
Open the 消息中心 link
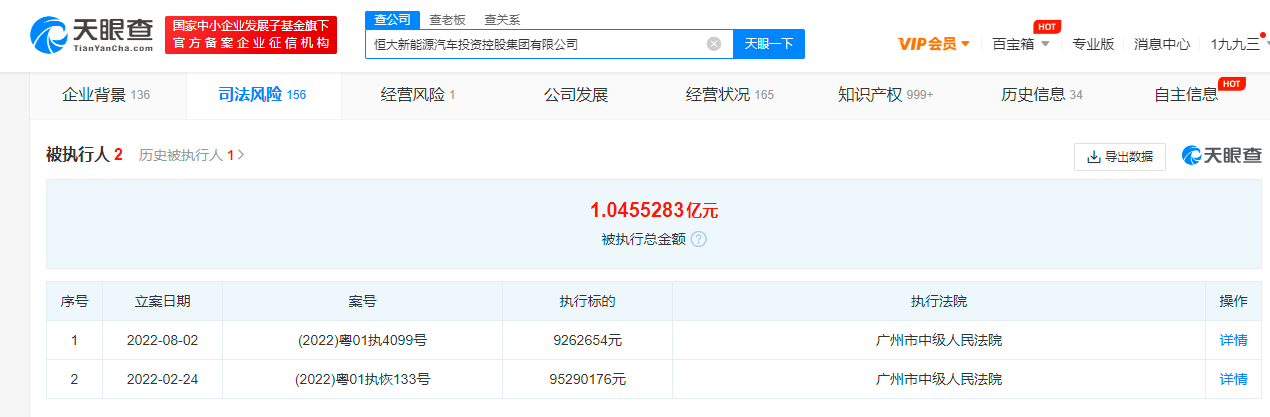1162,44
